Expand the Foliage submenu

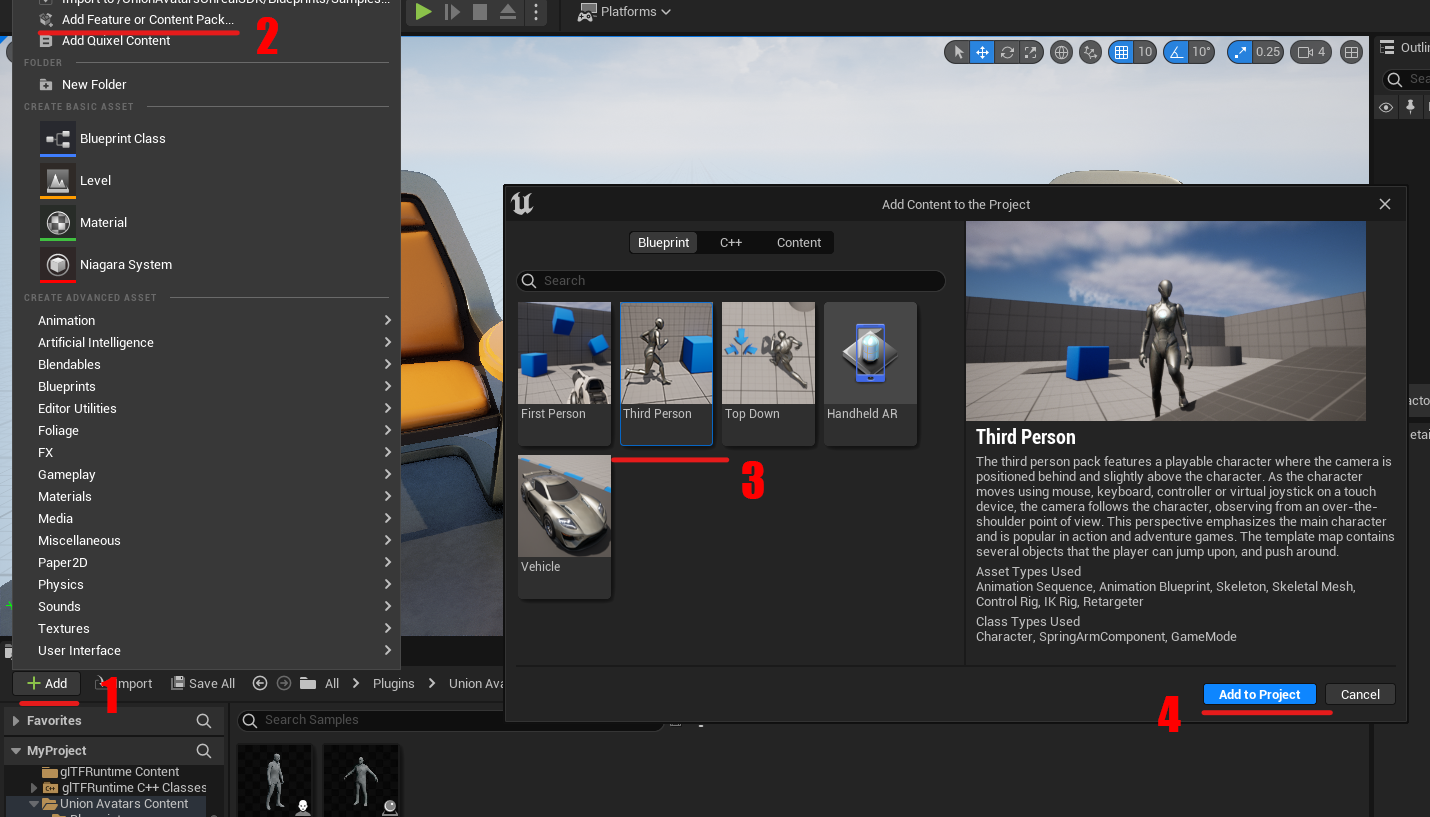click(206, 431)
